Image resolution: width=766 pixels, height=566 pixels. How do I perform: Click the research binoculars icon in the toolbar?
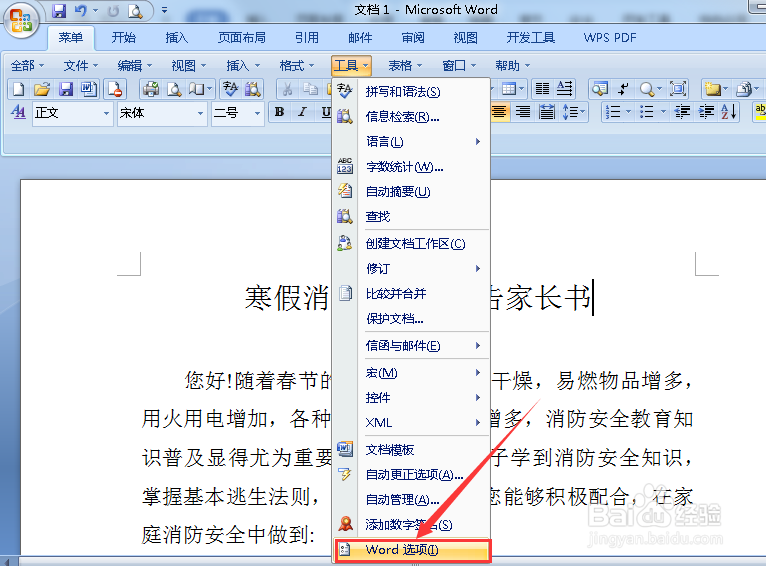[254, 89]
